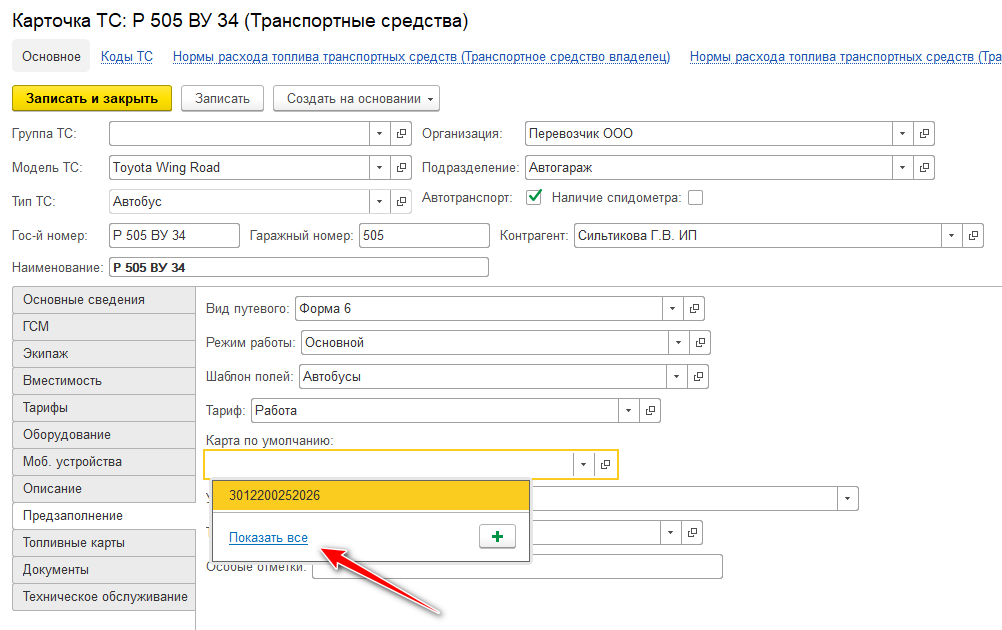Click open icon next to Организация field
1002x630 pixels.
pos(924,134)
